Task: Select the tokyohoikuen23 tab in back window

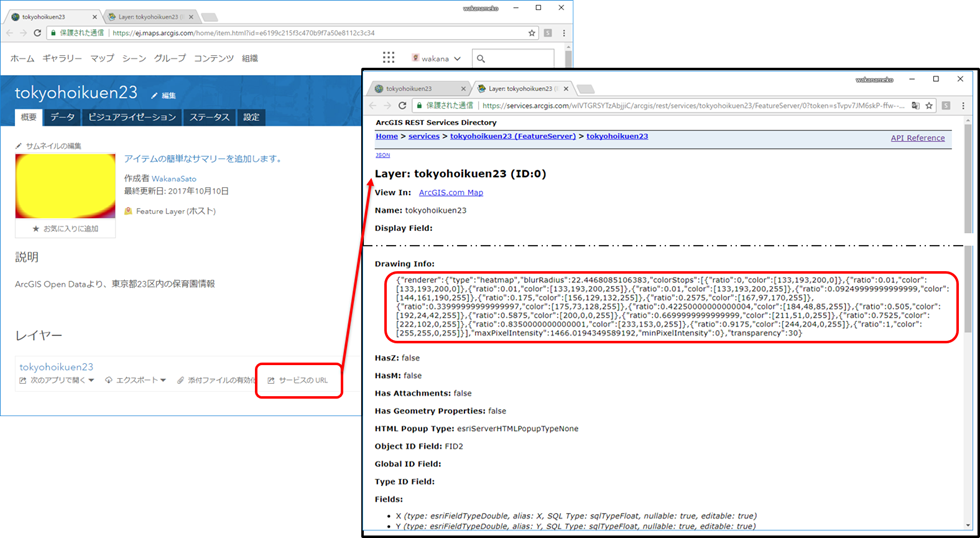Action: point(51,17)
